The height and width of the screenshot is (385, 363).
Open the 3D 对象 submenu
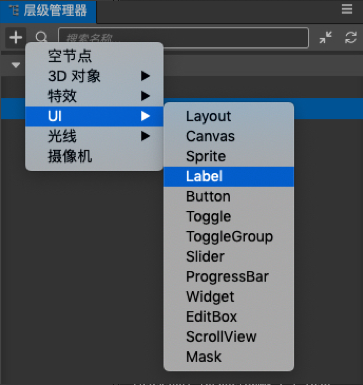click(94, 76)
